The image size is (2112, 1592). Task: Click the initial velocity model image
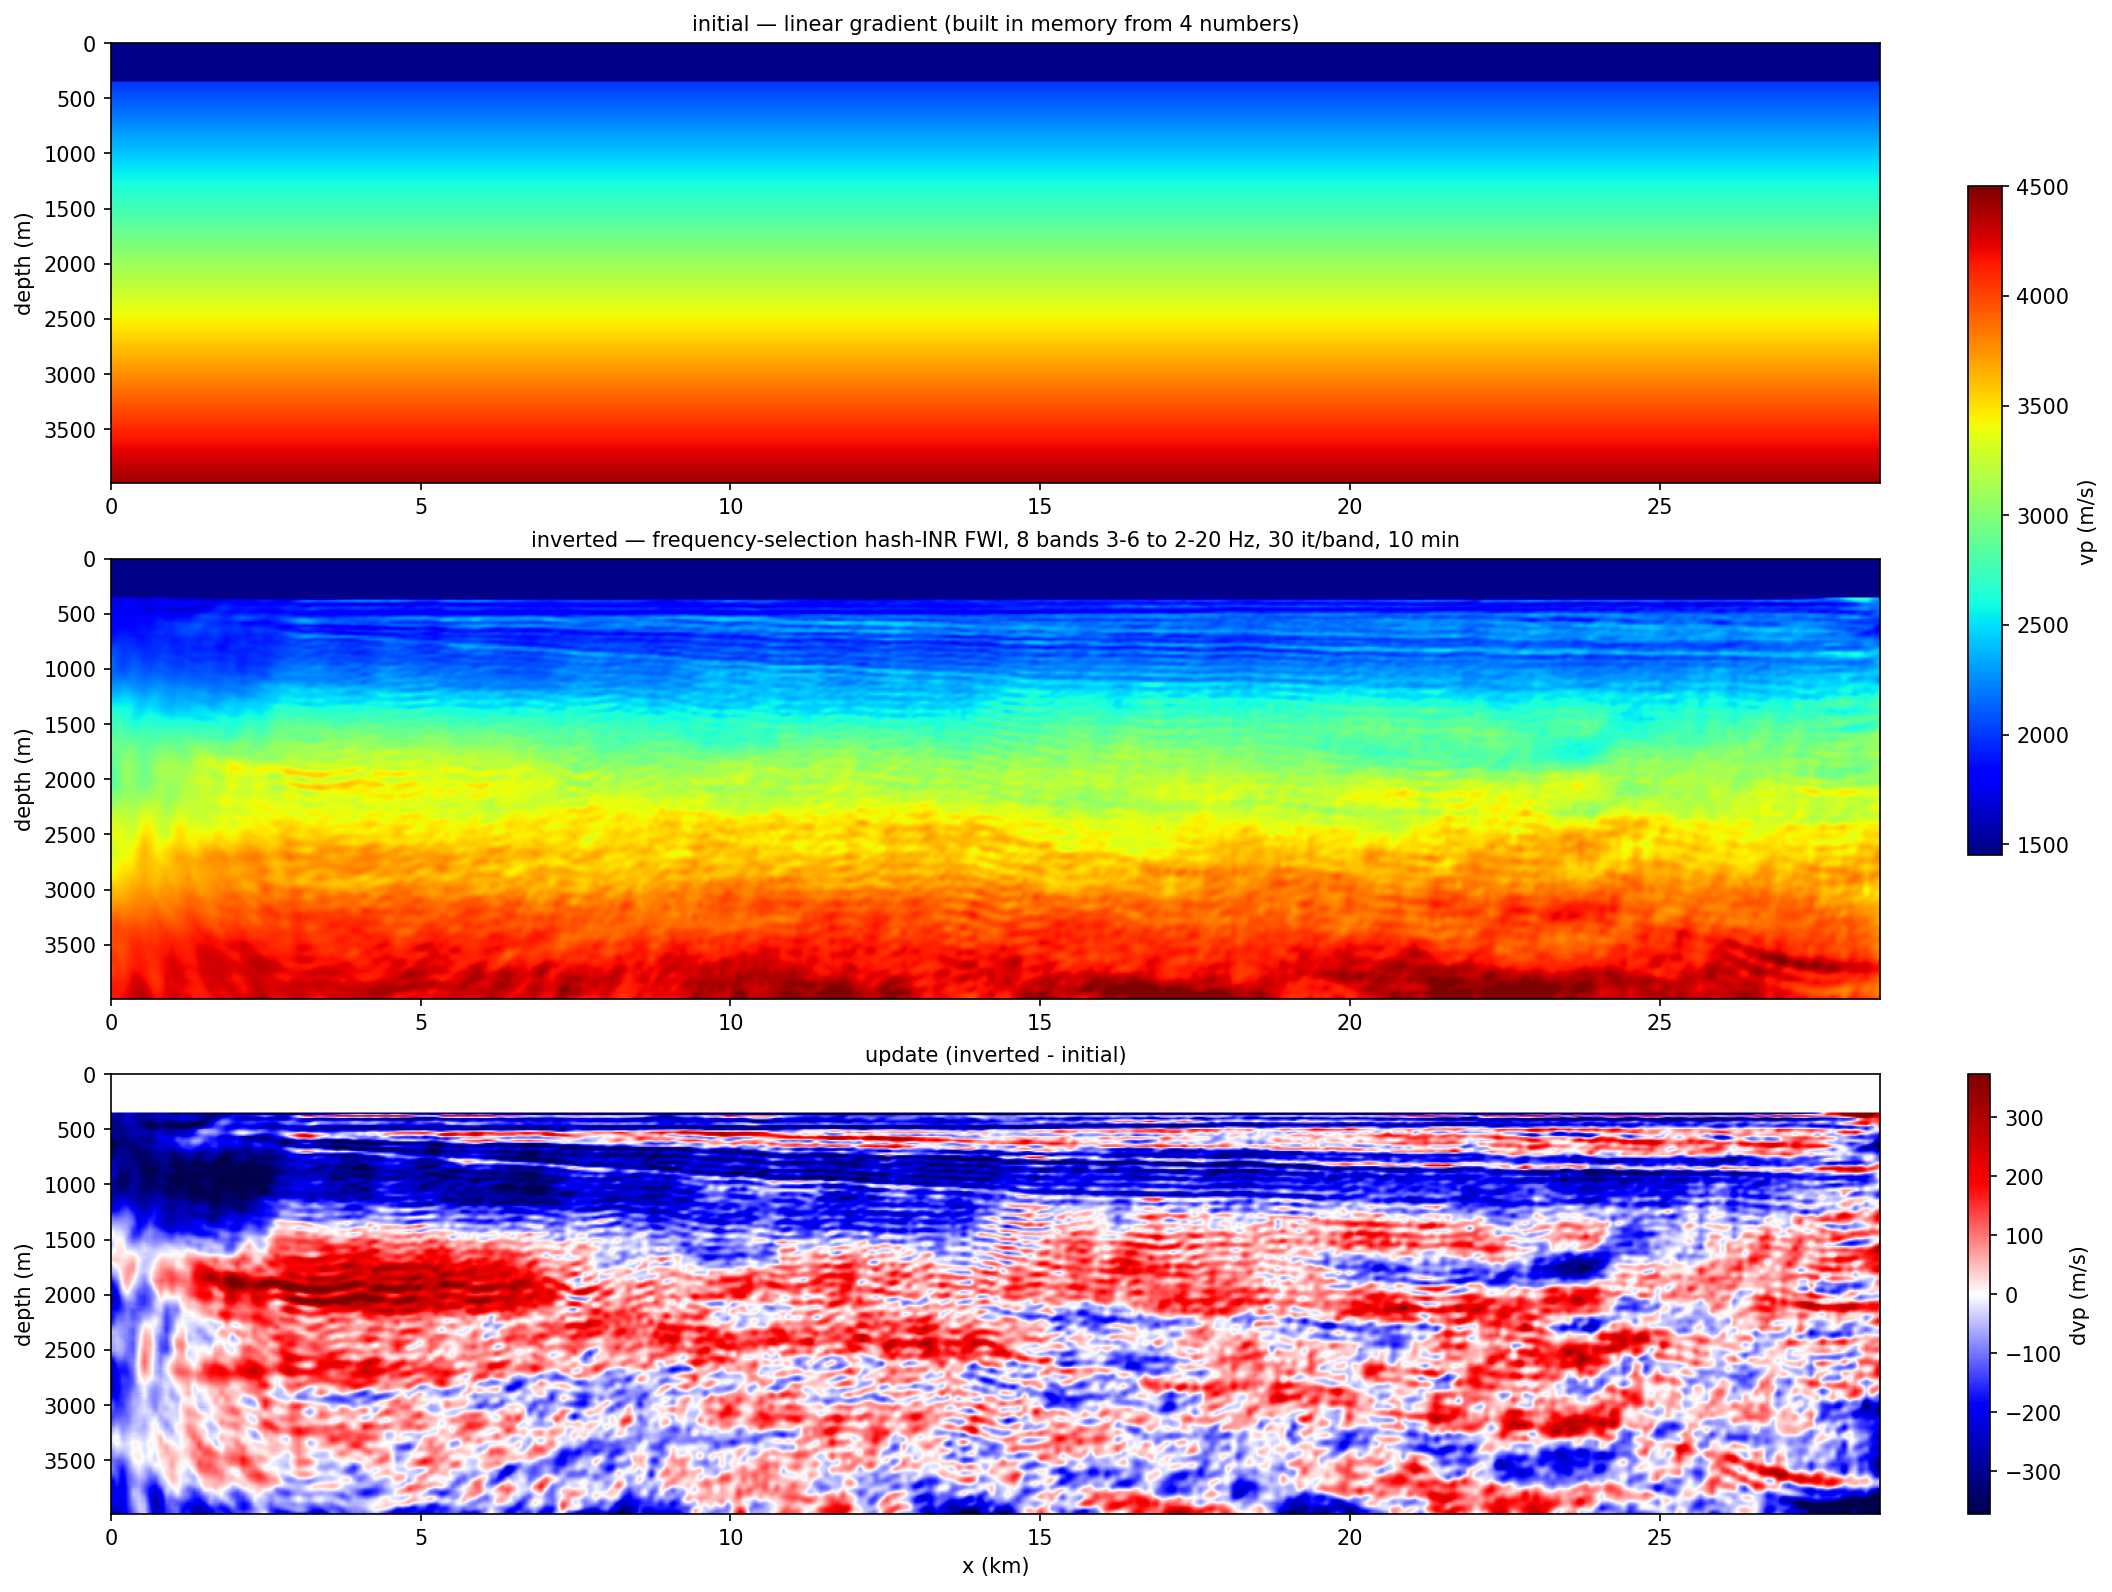tap(995, 263)
